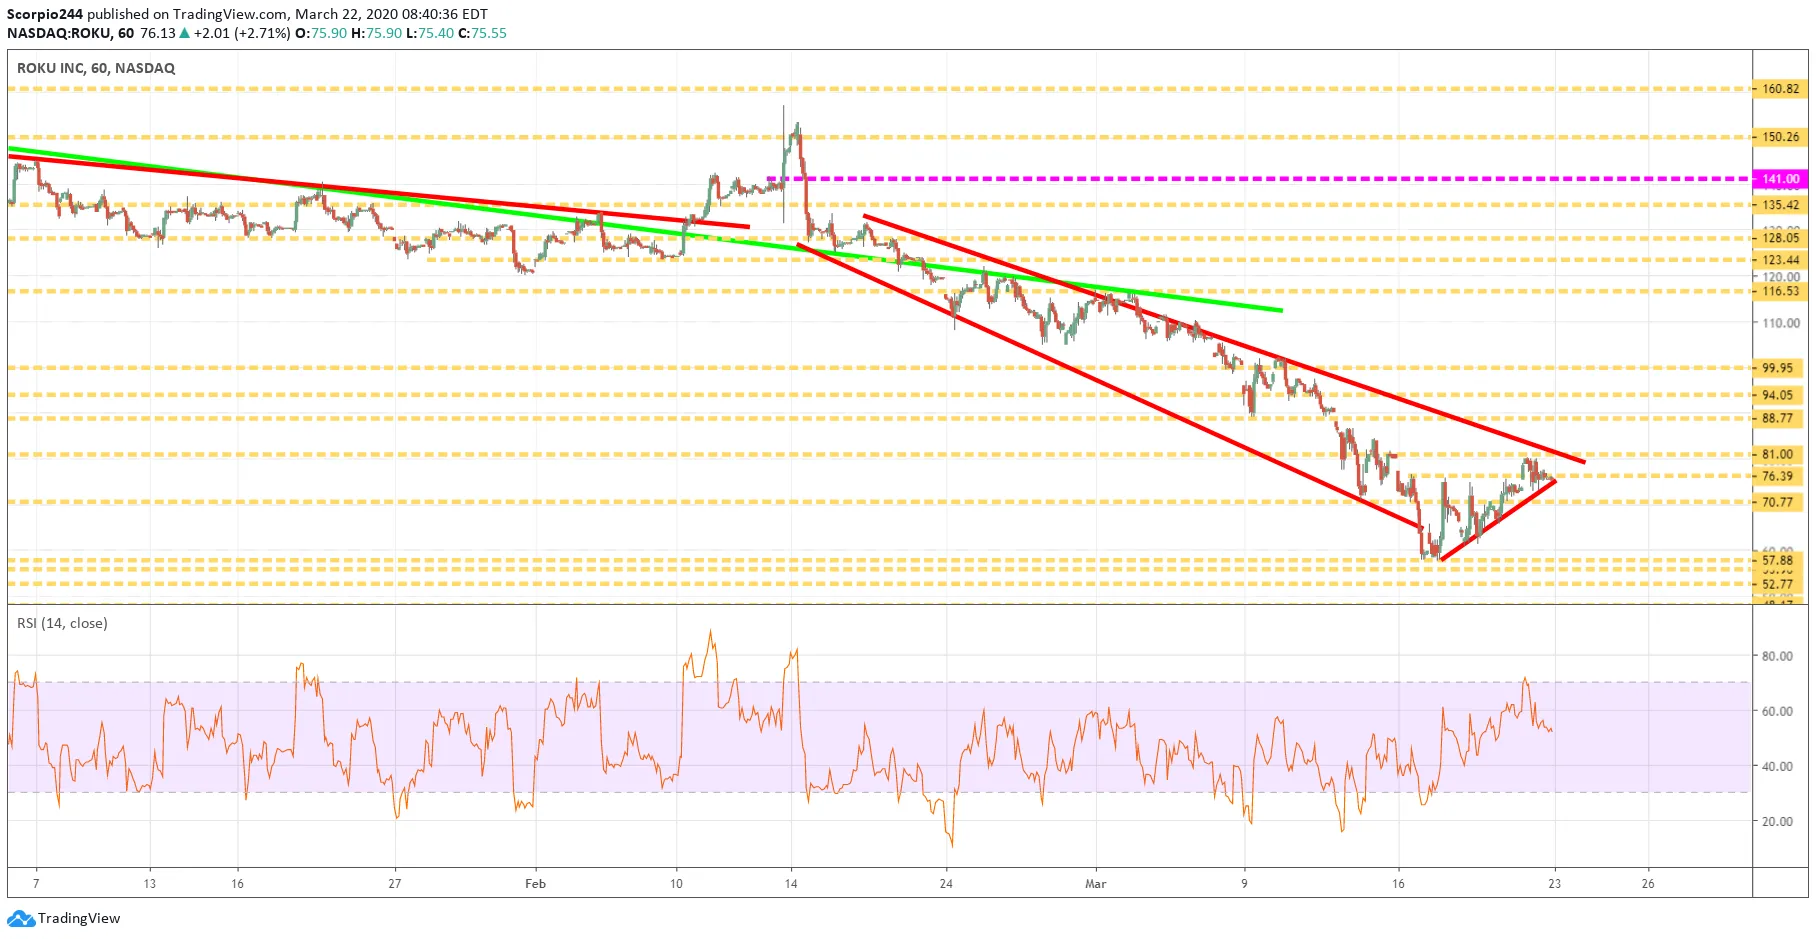Click the TradingView wordmark at bottom
1816x939 pixels.
pos(79,918)
